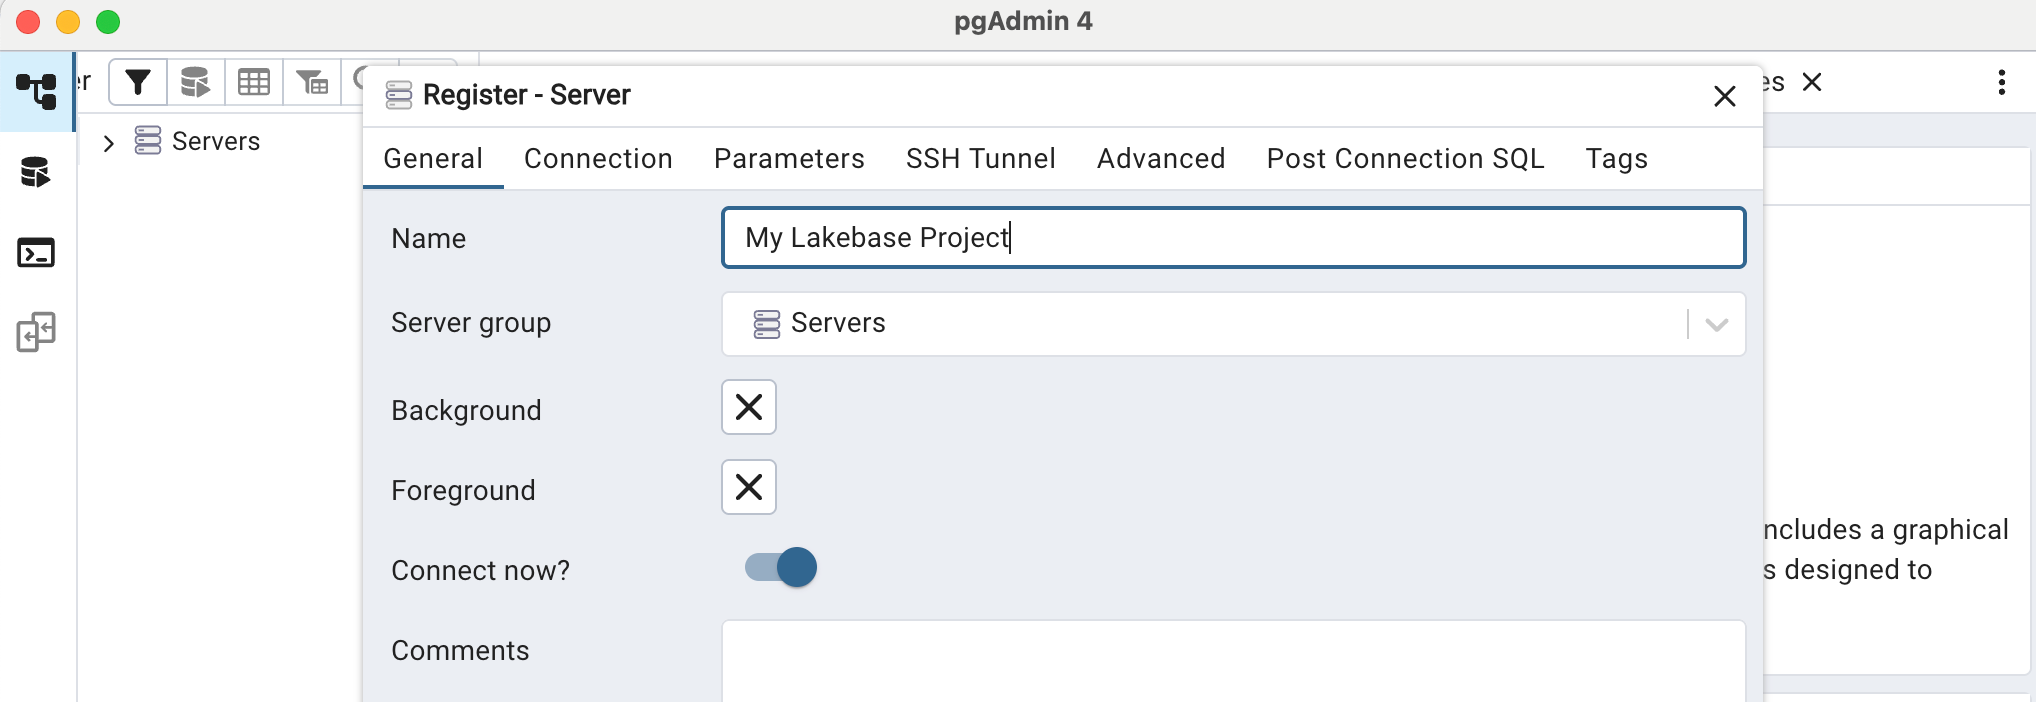
Task: Click into the Comments text box
Action: click(1233, 660)
